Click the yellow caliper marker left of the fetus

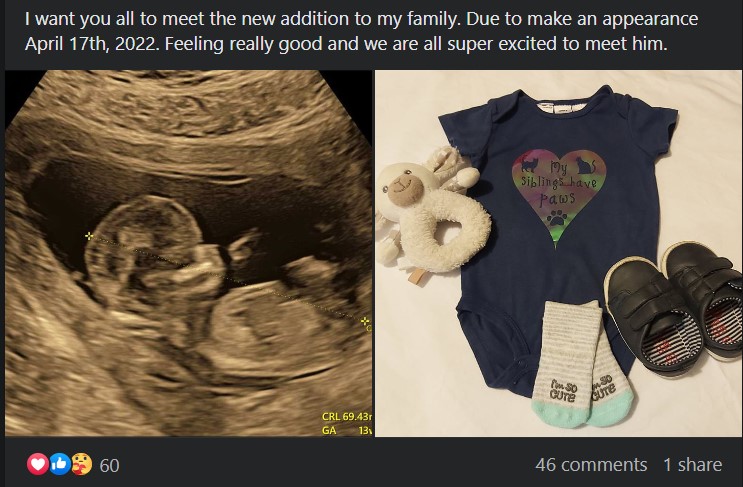pyautogui.click(x=91, y=237)
